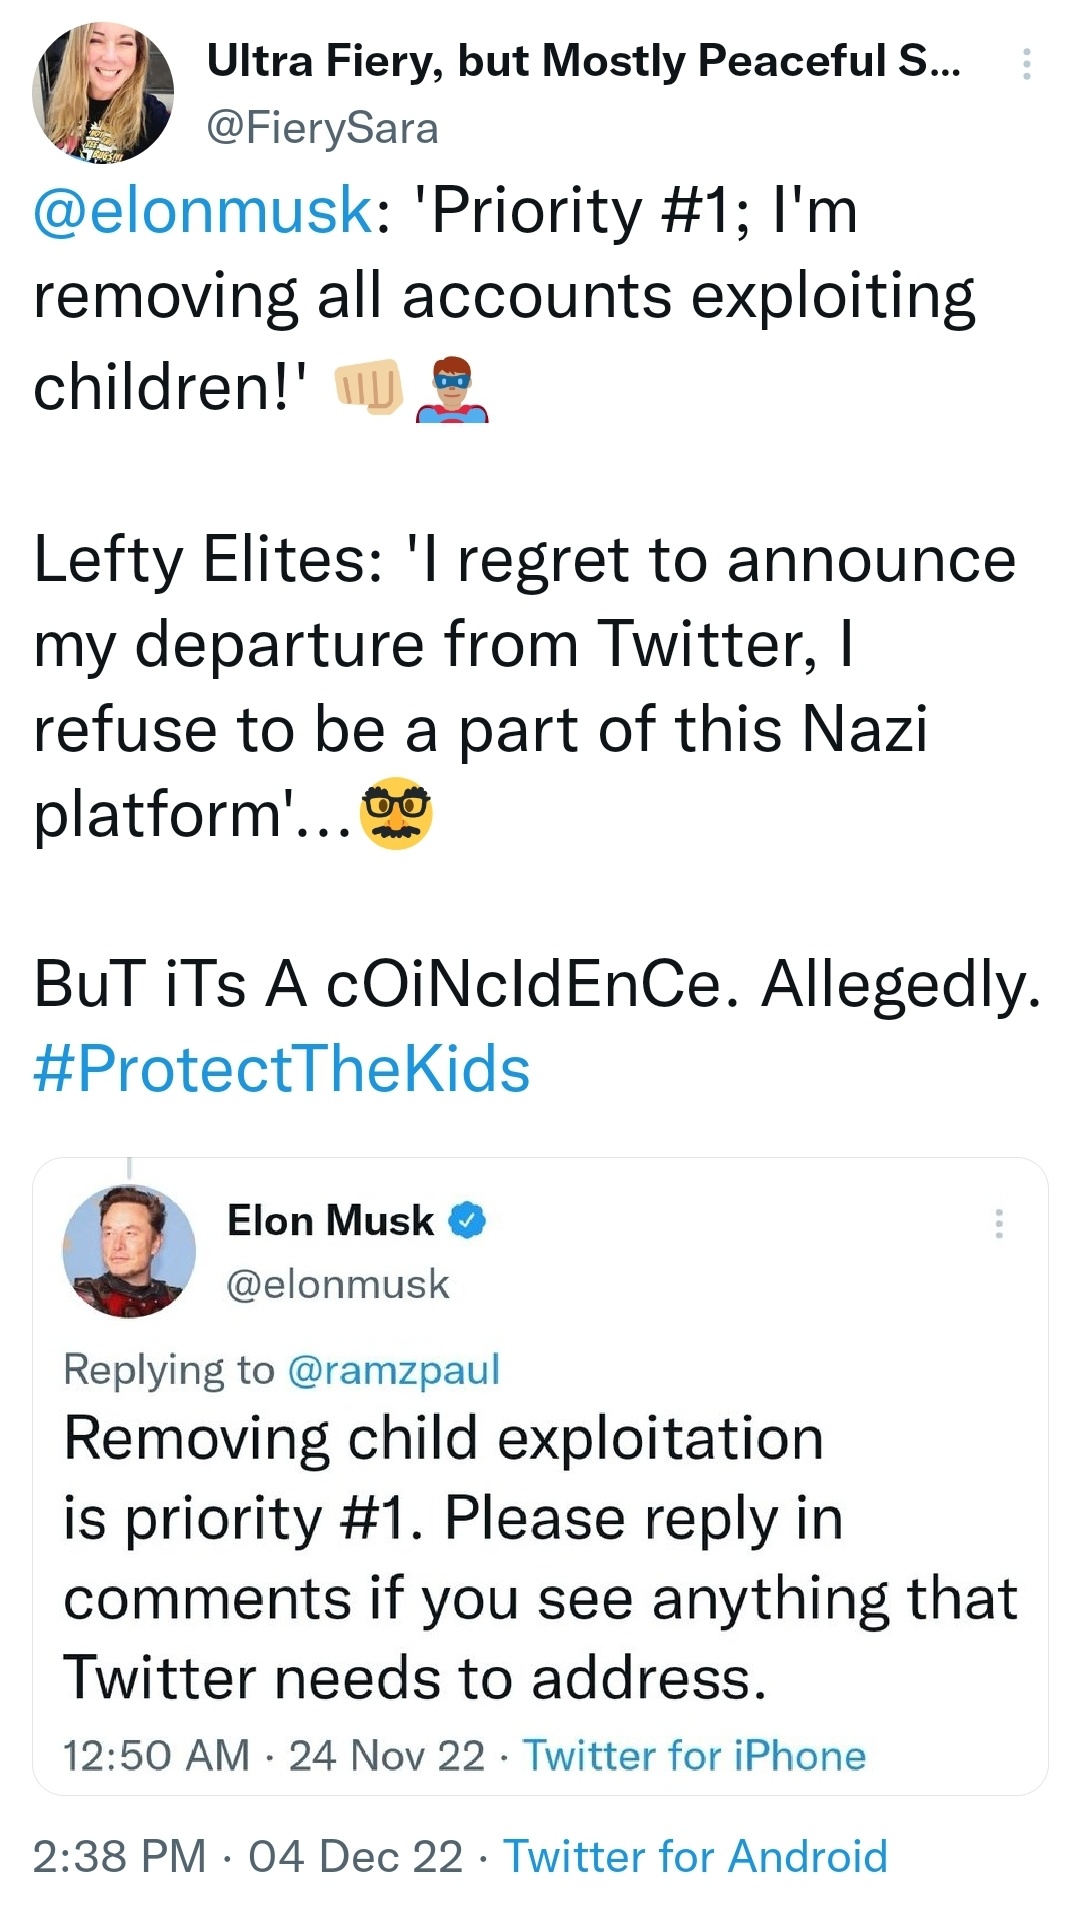
Task: Click the 2:38 PM · 04 Dec 22 timestamp
Action: click(x=248, y=1856)
